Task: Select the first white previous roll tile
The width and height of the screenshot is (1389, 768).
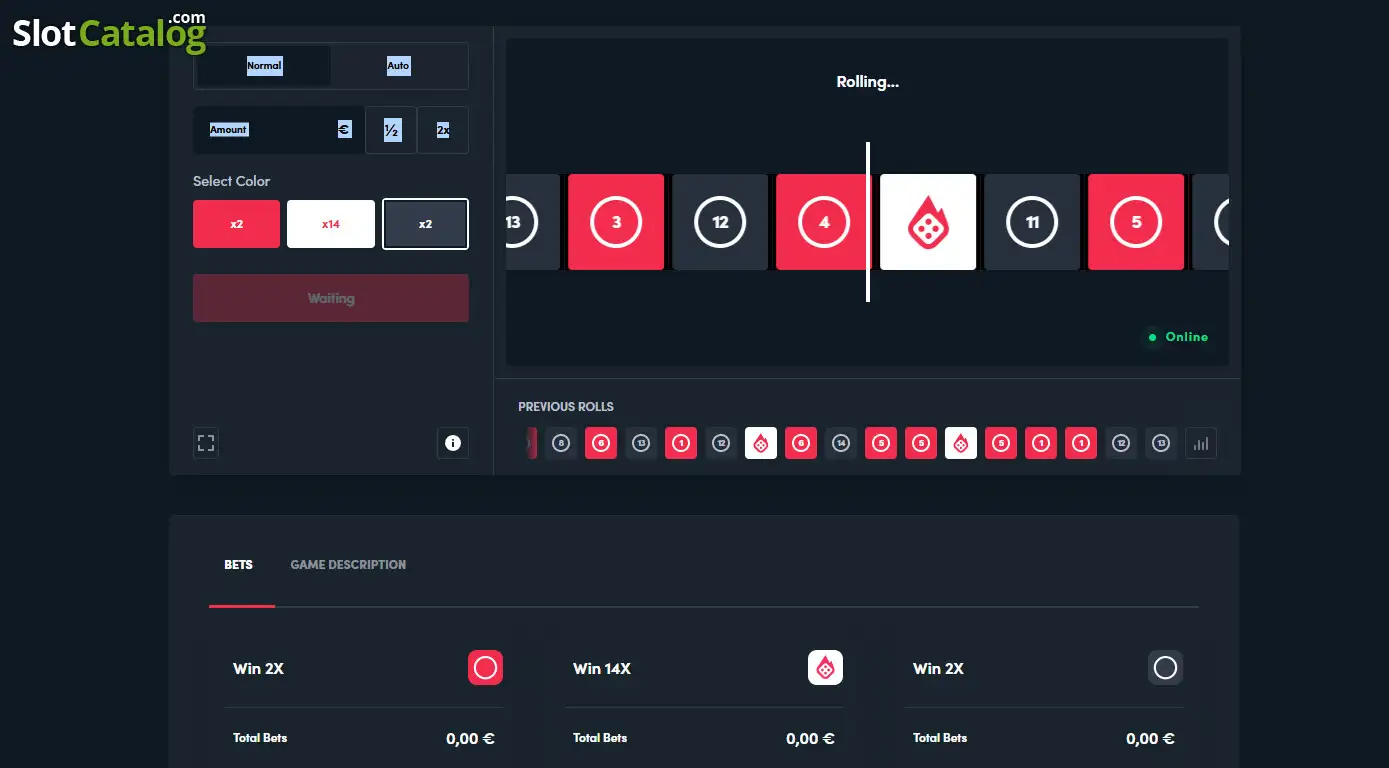Action: click(761, 443)
